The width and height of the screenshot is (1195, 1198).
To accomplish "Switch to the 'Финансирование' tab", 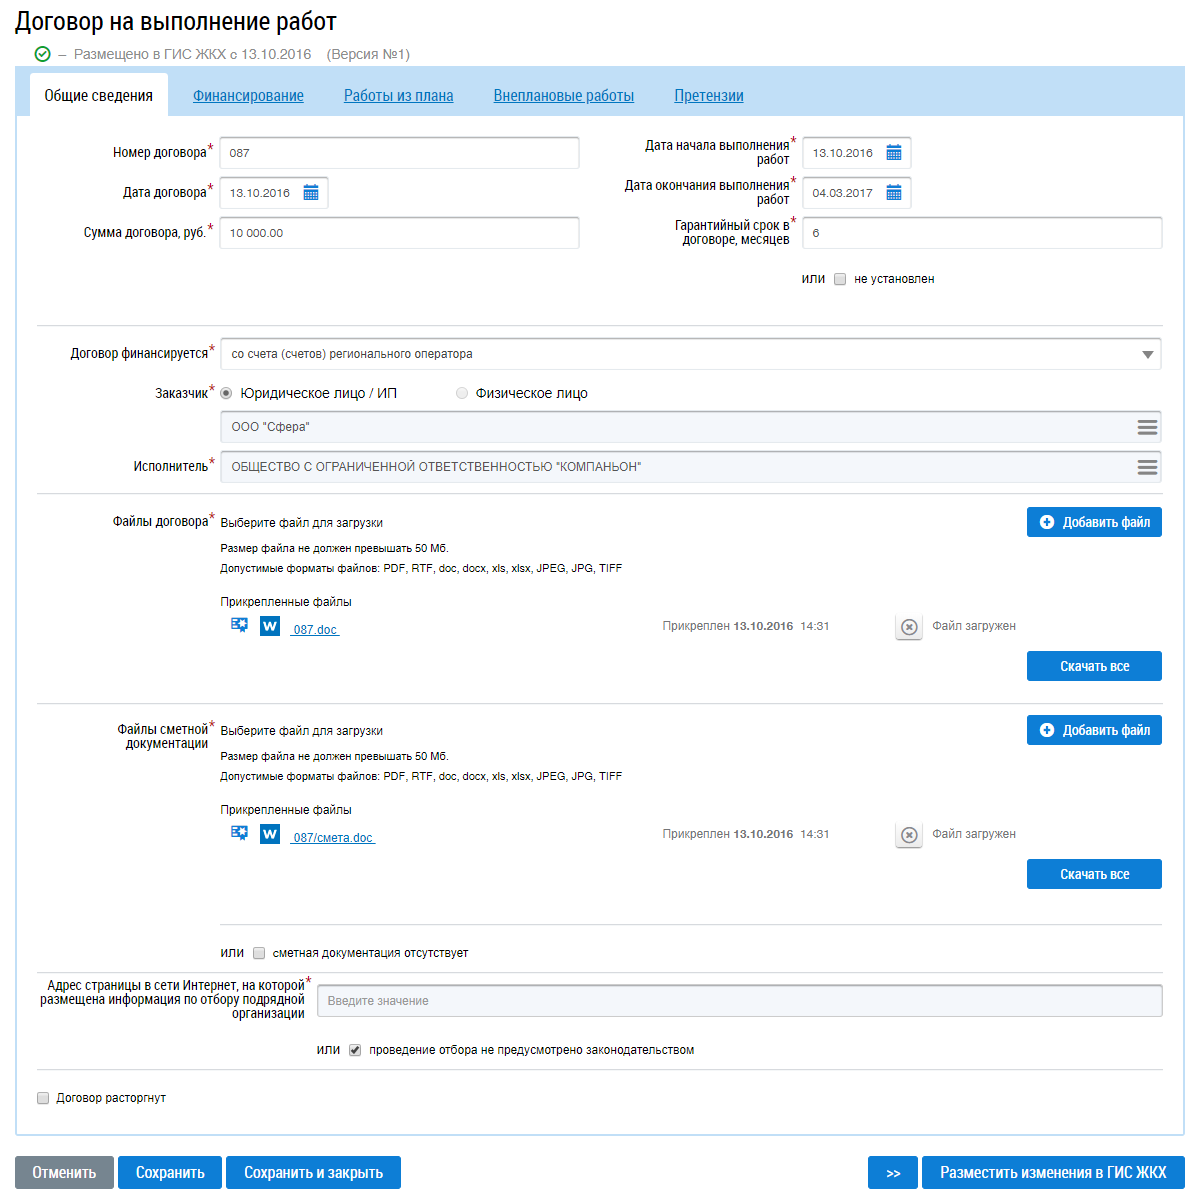I will (x=248, y=96).
